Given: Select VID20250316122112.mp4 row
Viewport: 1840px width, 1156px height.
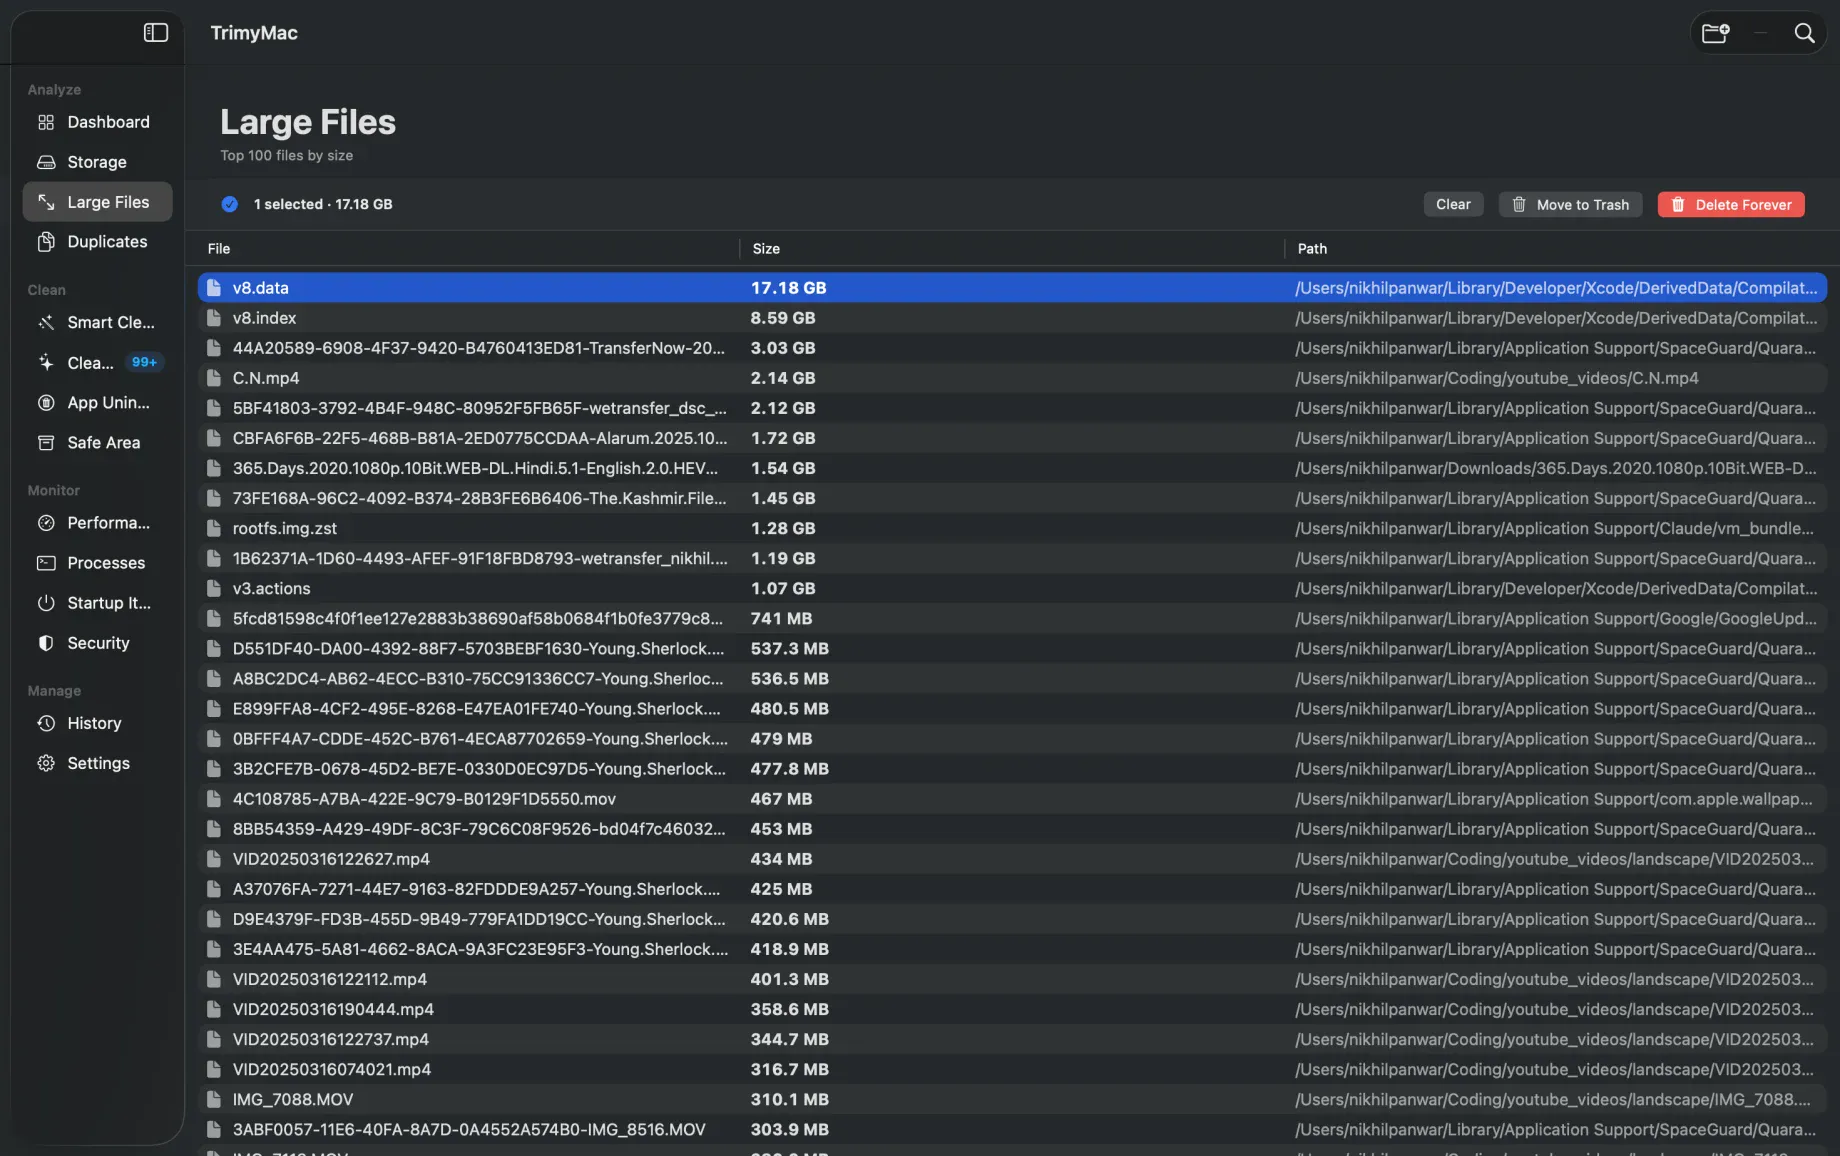Looking at the screenshot, I should (x=1012, y=979).
